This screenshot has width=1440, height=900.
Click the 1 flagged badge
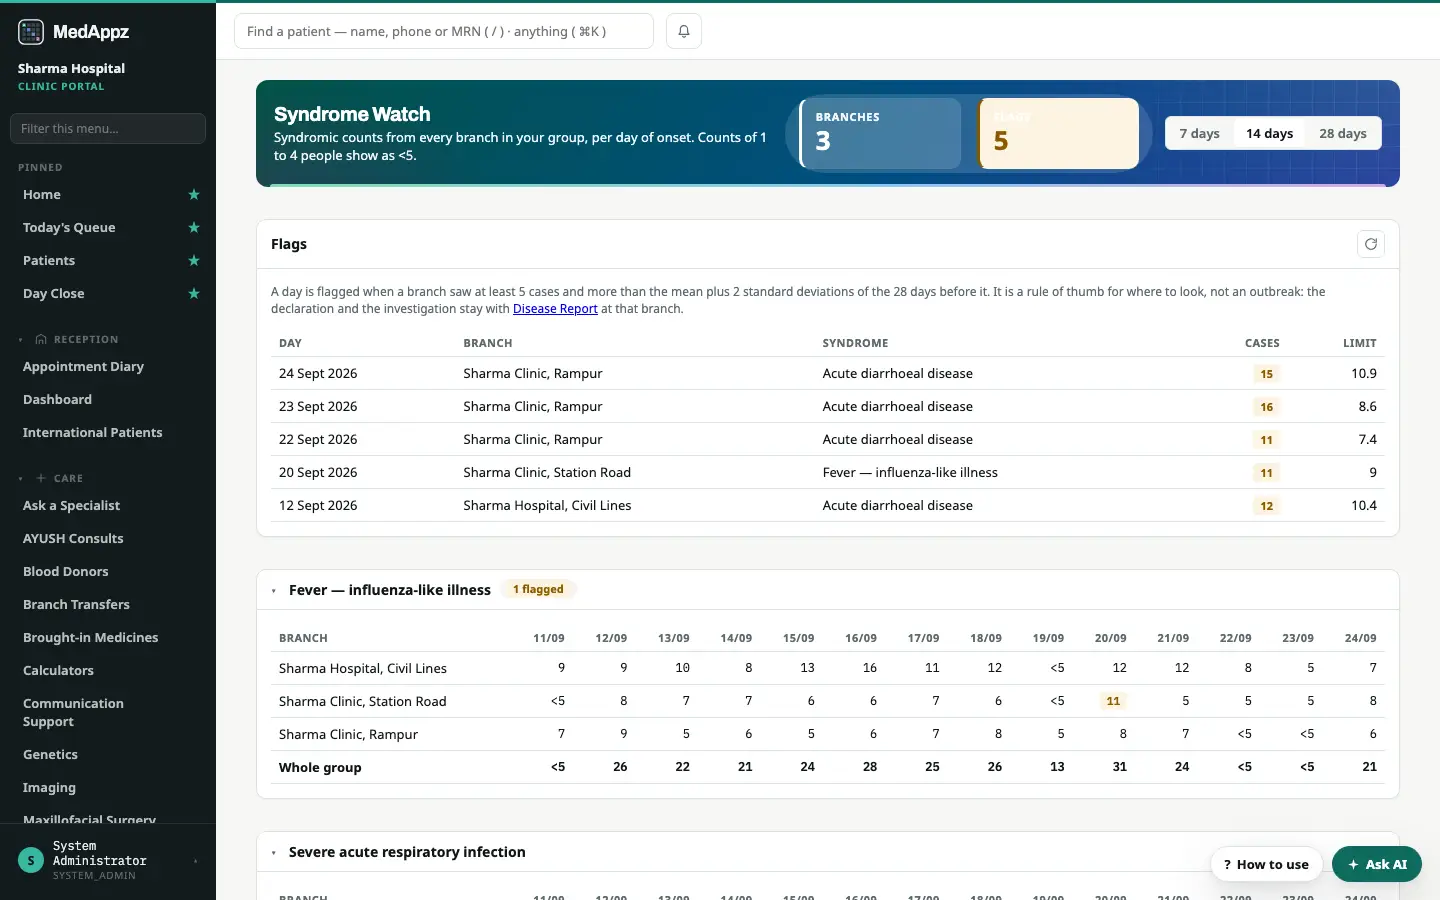click(x=538, y=590)
